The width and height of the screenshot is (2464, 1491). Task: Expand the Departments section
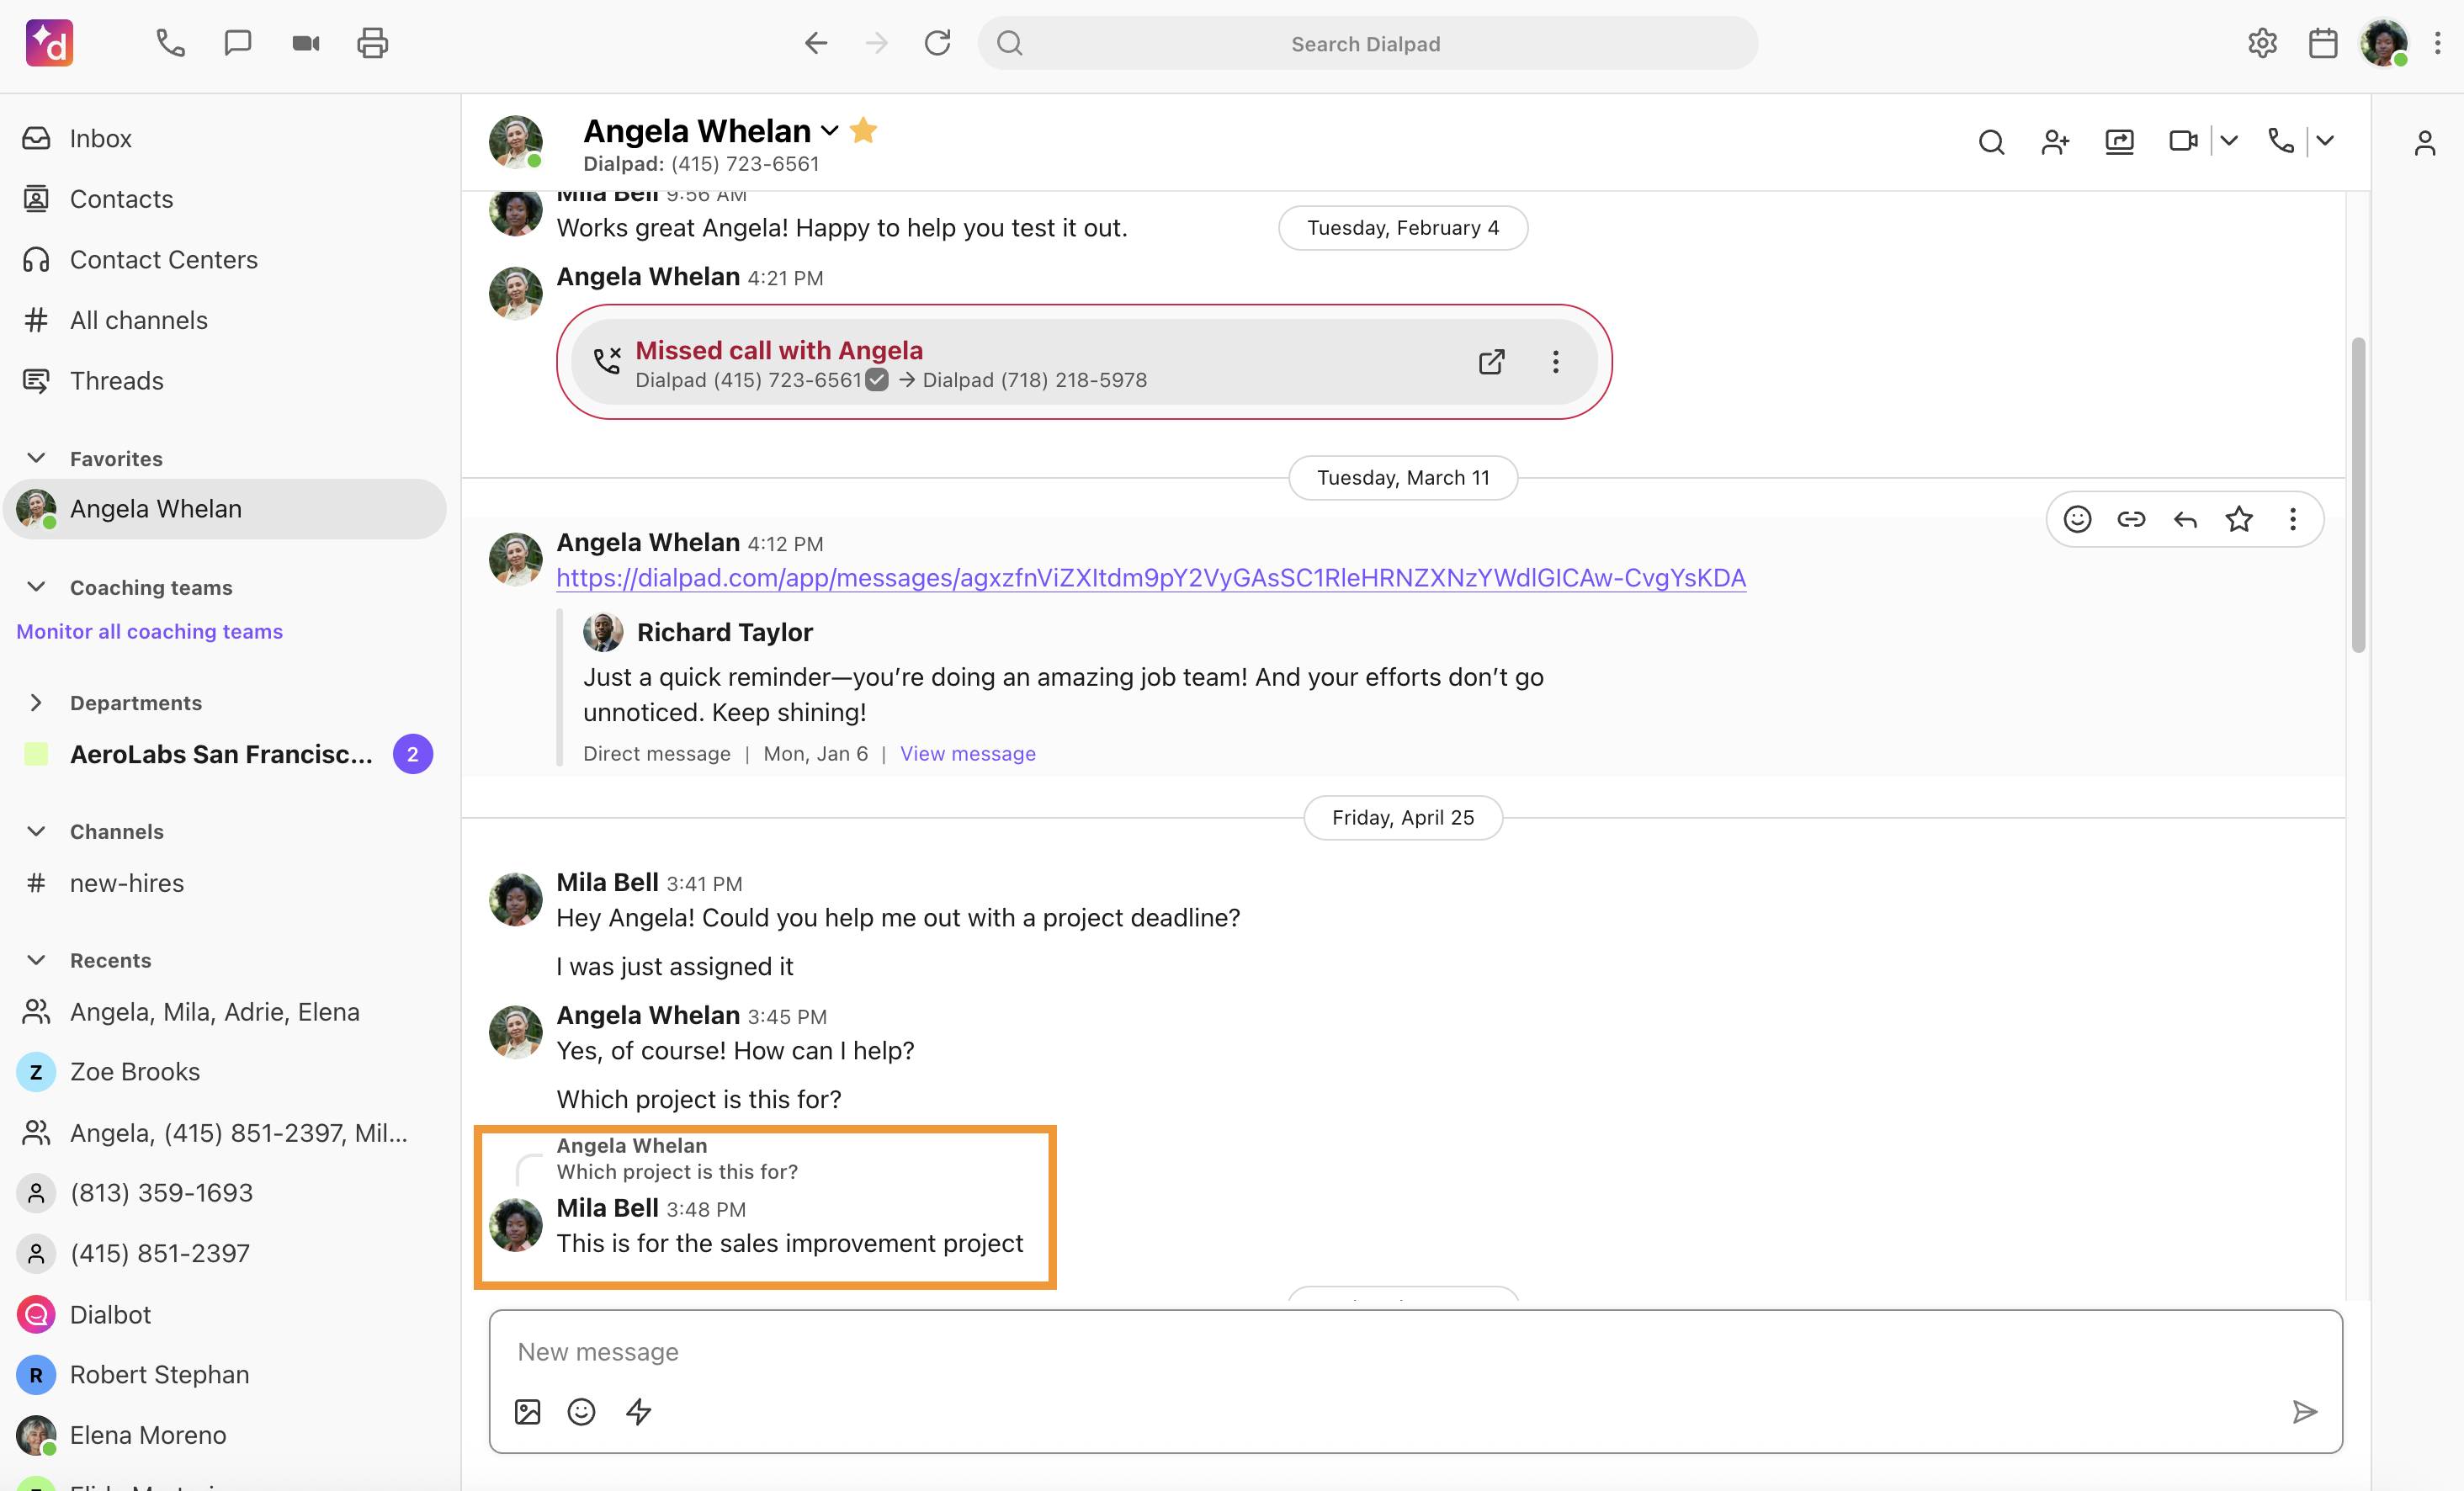[36, 703]
